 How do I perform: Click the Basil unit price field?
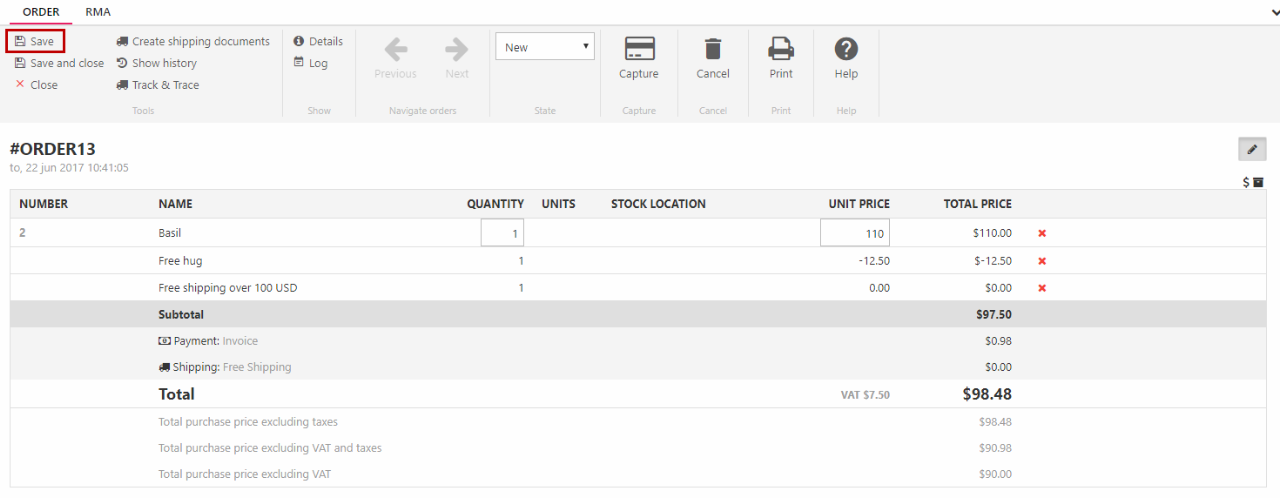click(855, 233)
